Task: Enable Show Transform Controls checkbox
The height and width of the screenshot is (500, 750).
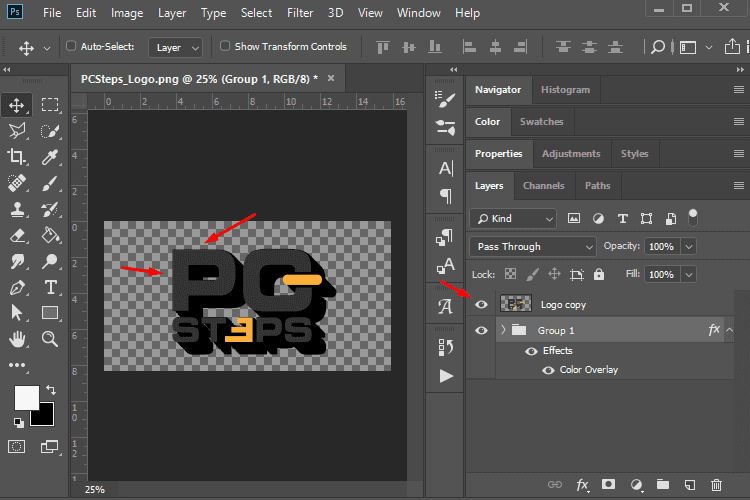Action: [225, 46]
